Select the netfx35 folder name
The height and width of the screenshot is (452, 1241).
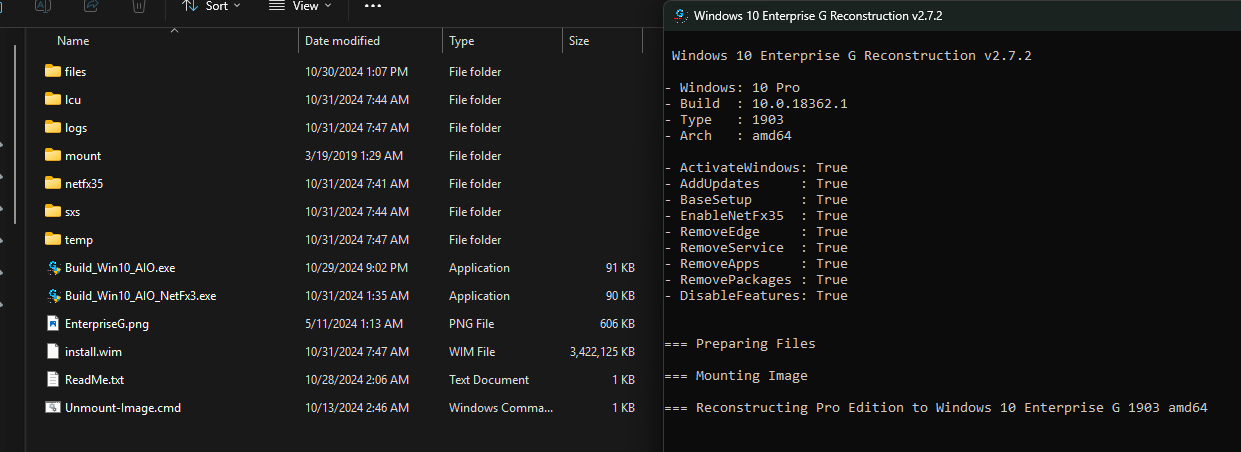84,184
